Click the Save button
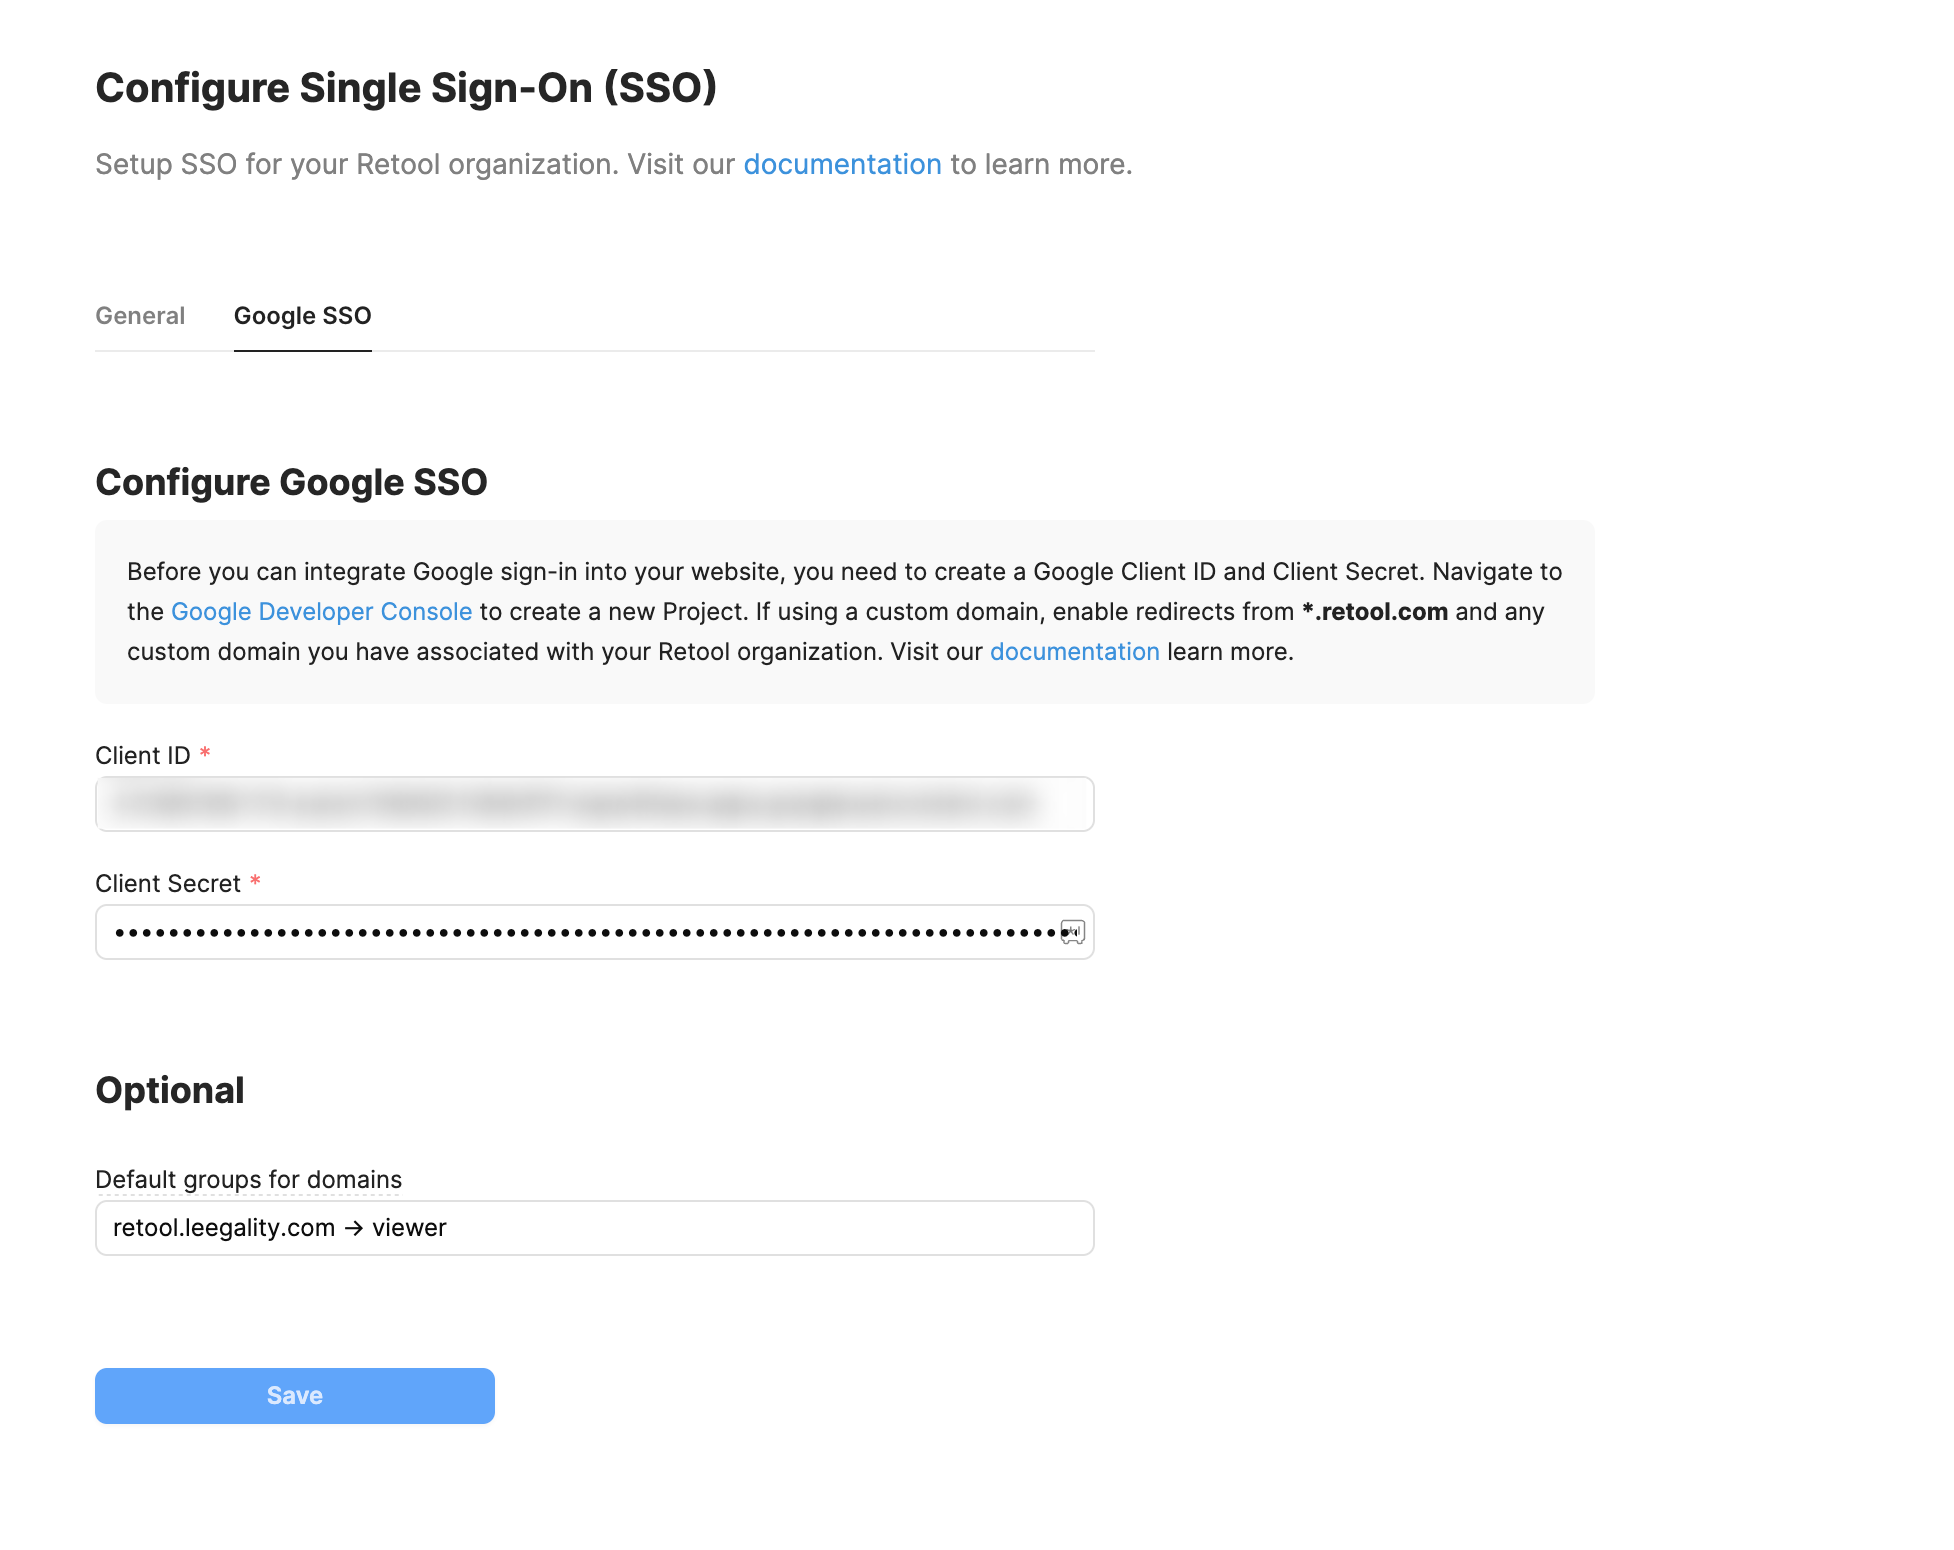The image size is (1954, 1550). coord(295,1396)
